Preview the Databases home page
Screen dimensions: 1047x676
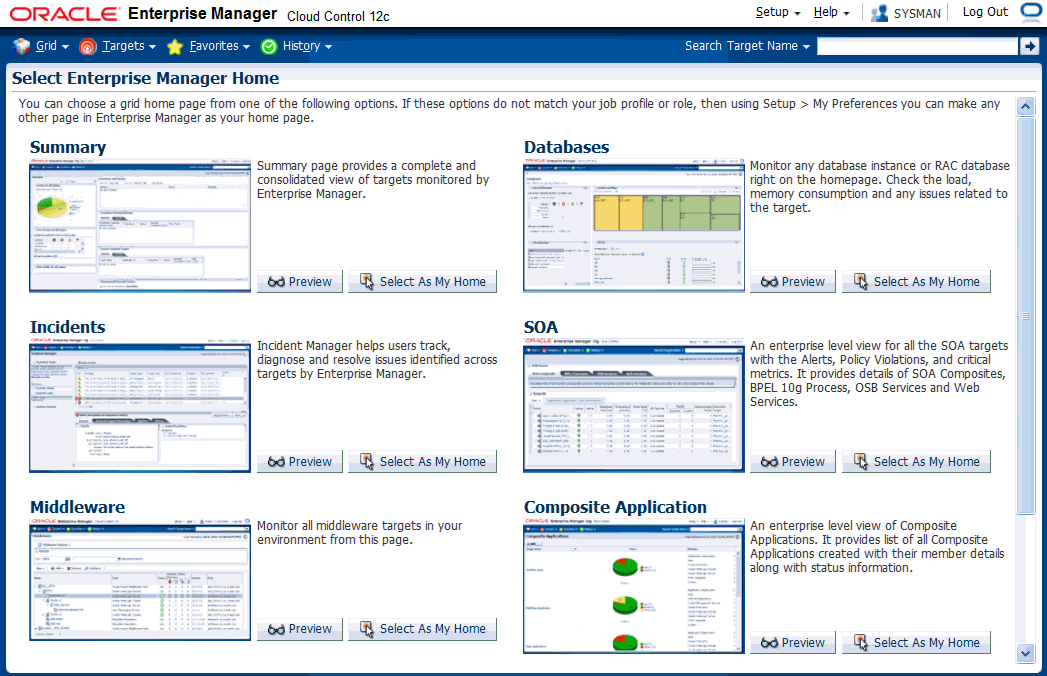[793, 282]
